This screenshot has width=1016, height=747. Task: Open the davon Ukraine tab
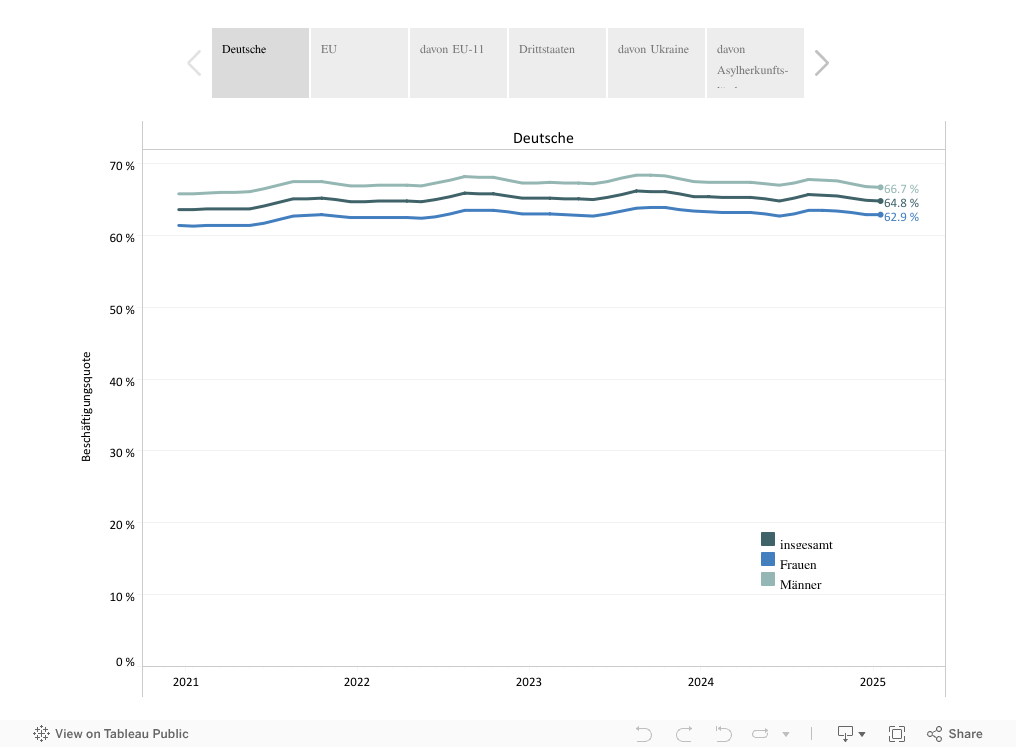pyautogui.click(x=656, y=63)
